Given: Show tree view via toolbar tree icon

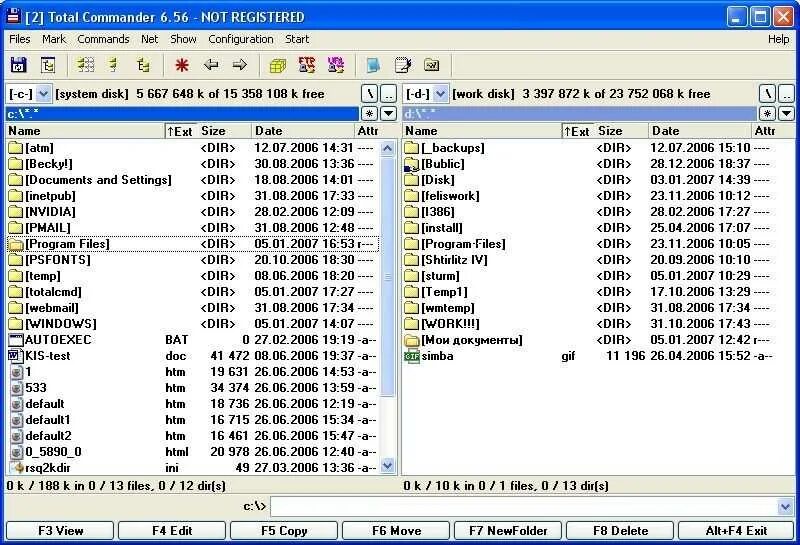Looking at the screenshot, I should click(x=143, y=65).
